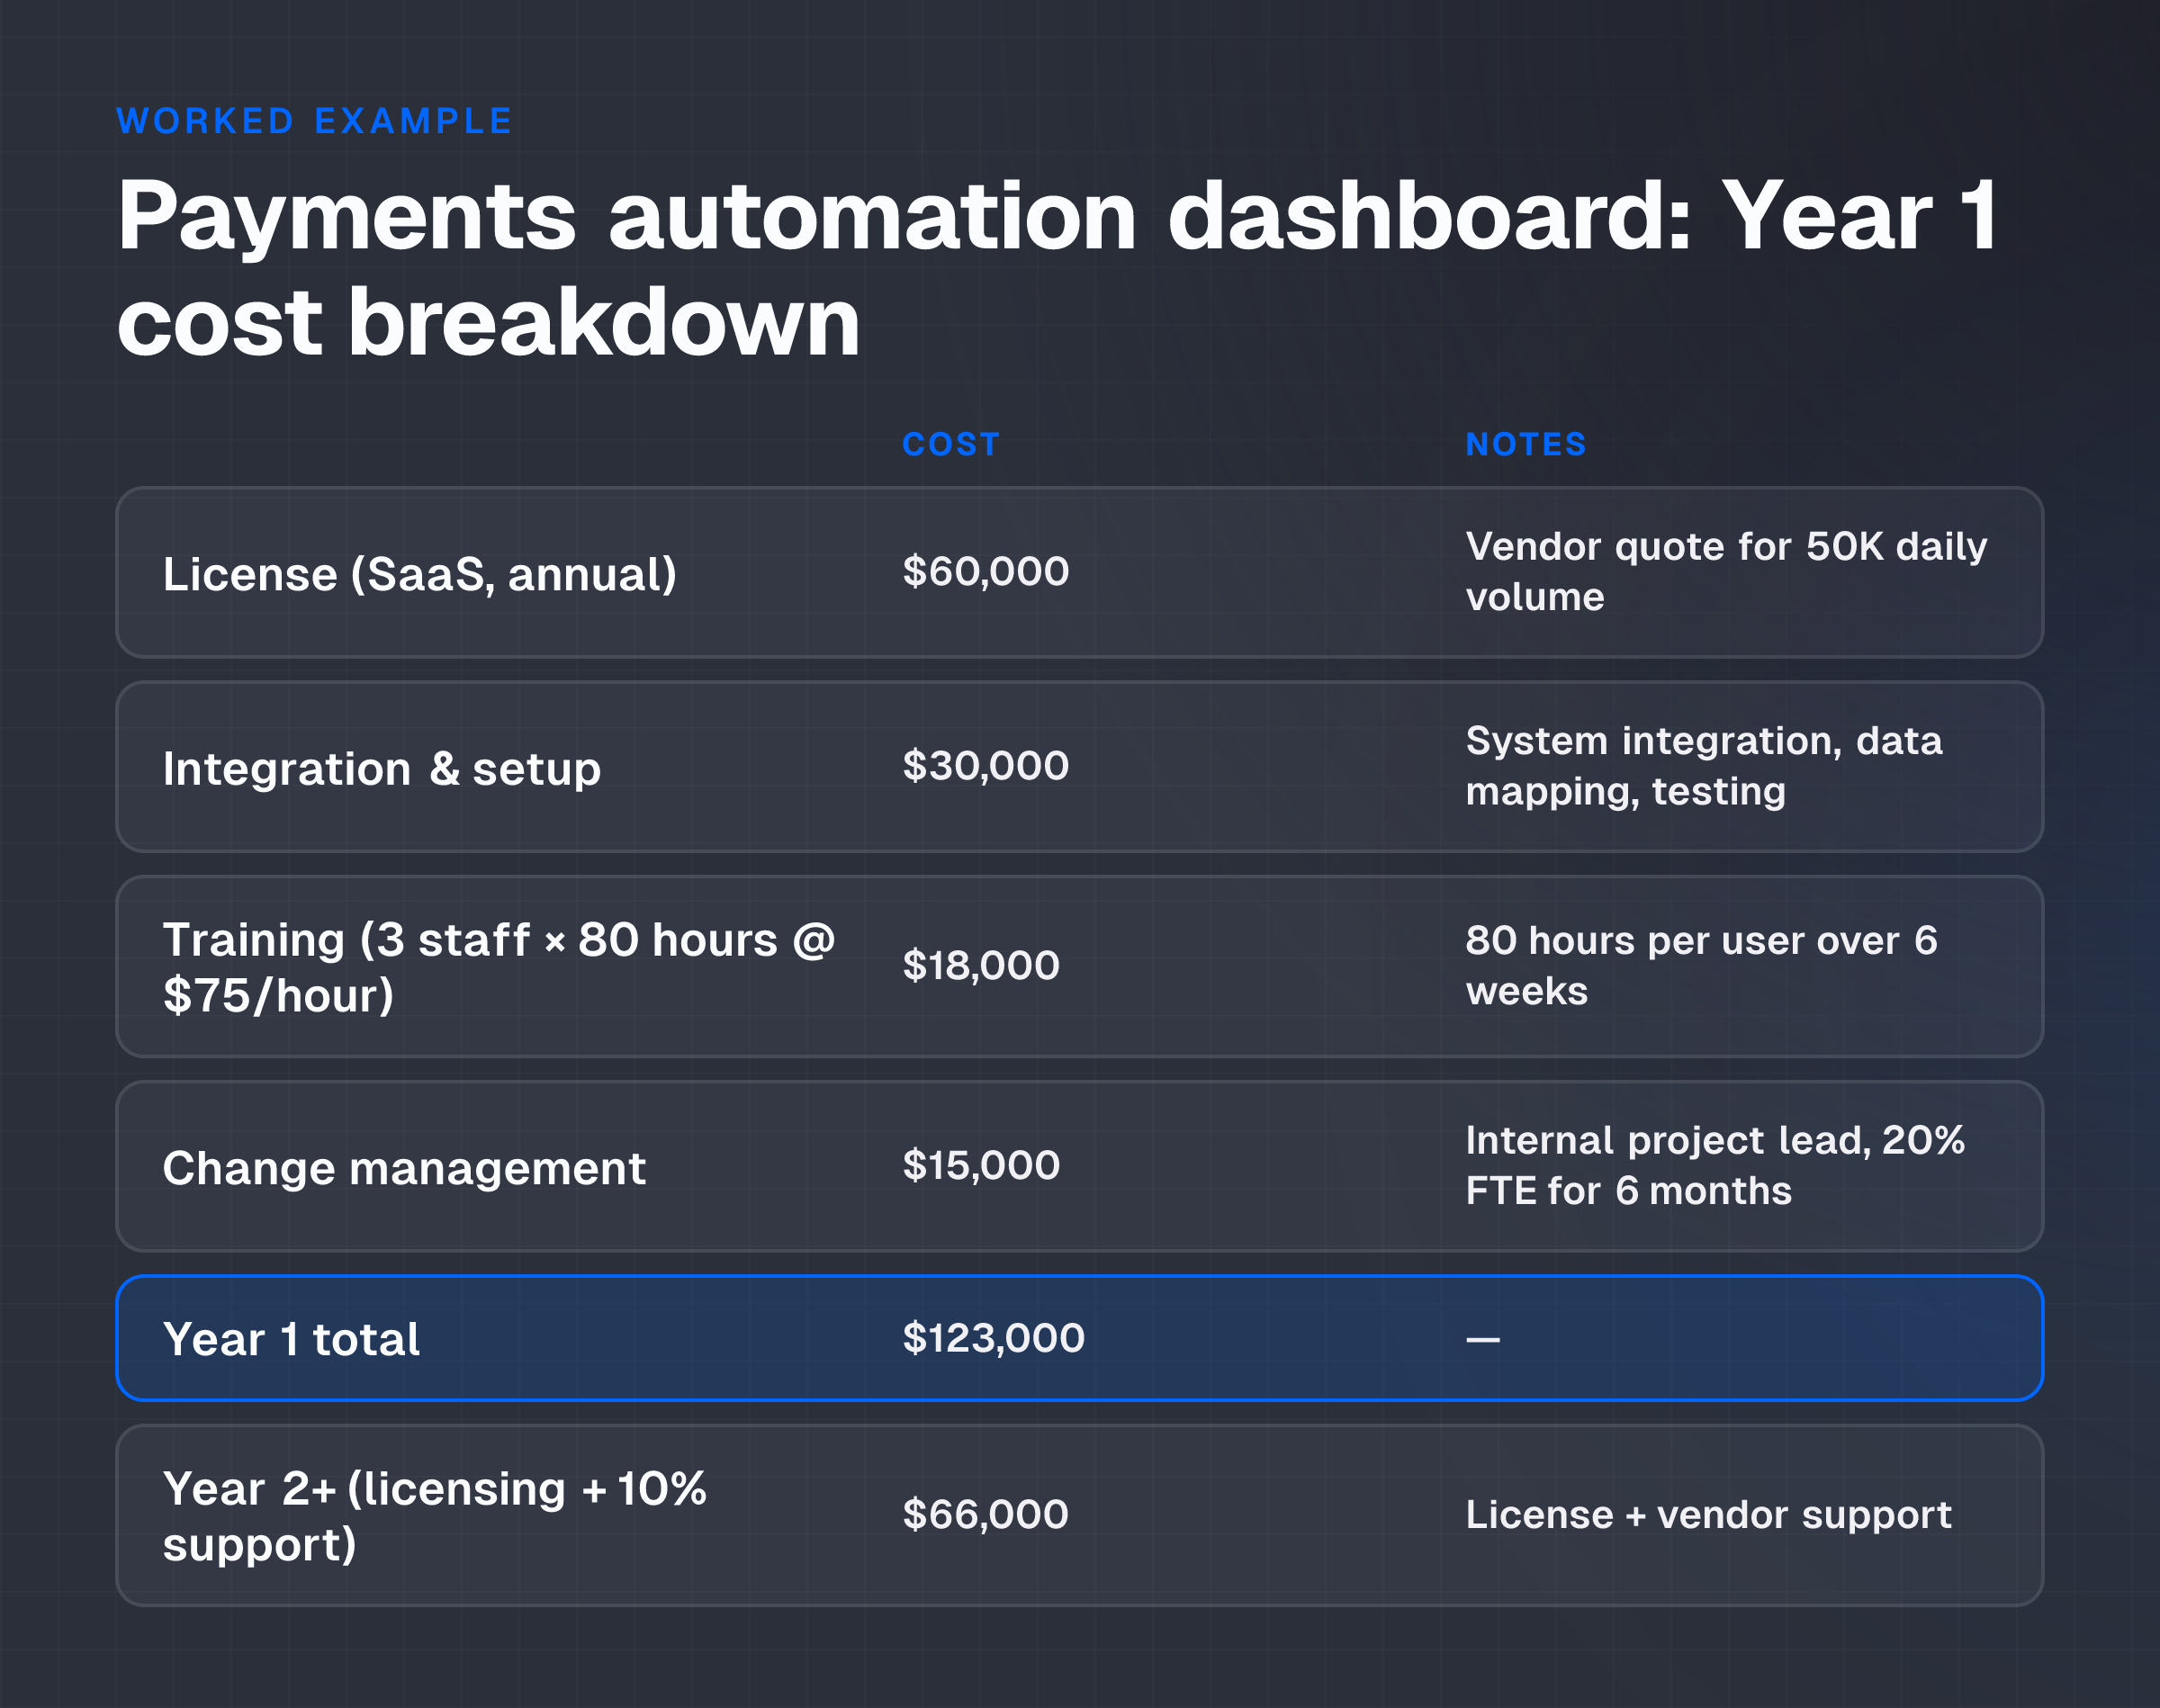
Task: Click the NOTES column header
Action: [x=1526, y=444]
